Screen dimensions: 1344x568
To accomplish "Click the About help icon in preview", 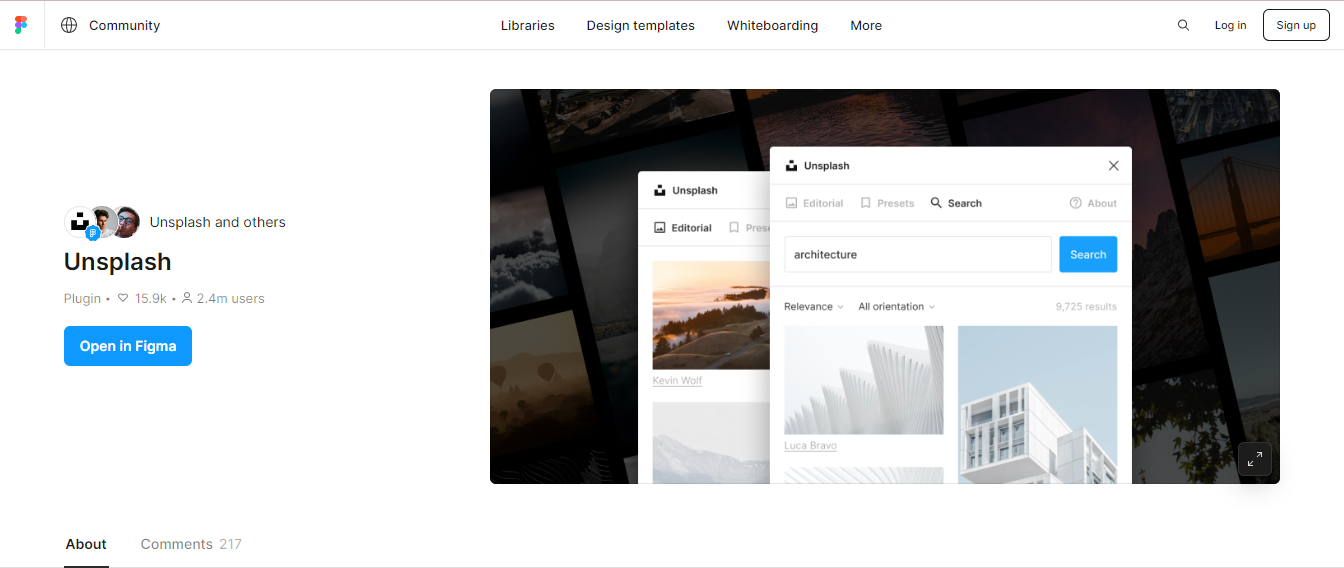I will (1076, 203).
